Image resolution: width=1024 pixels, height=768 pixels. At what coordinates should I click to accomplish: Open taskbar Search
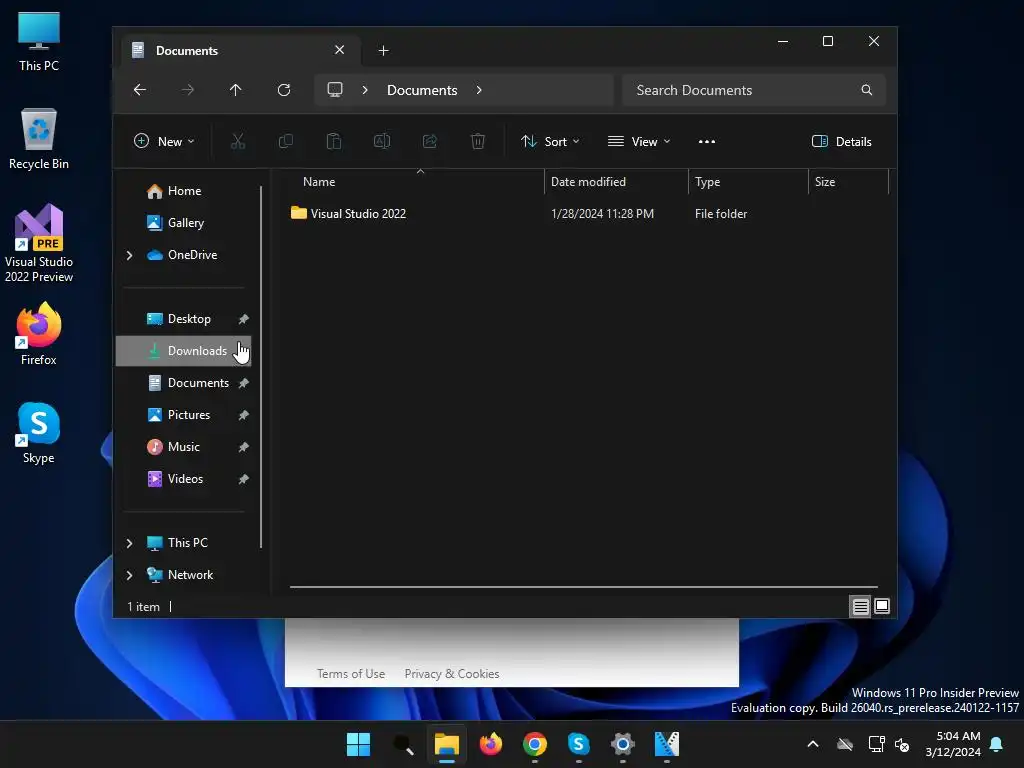pos(403,744)
